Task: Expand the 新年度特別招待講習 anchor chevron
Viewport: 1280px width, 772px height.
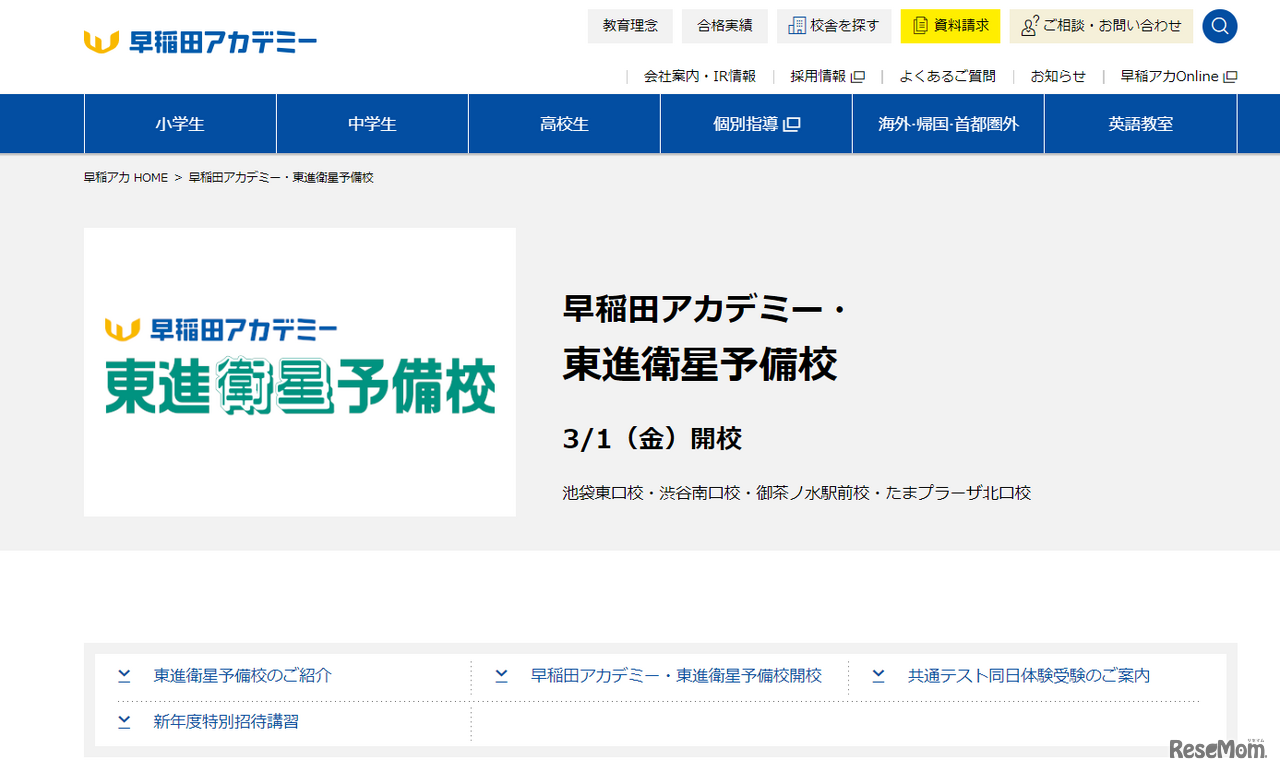Action: point(124,721)
